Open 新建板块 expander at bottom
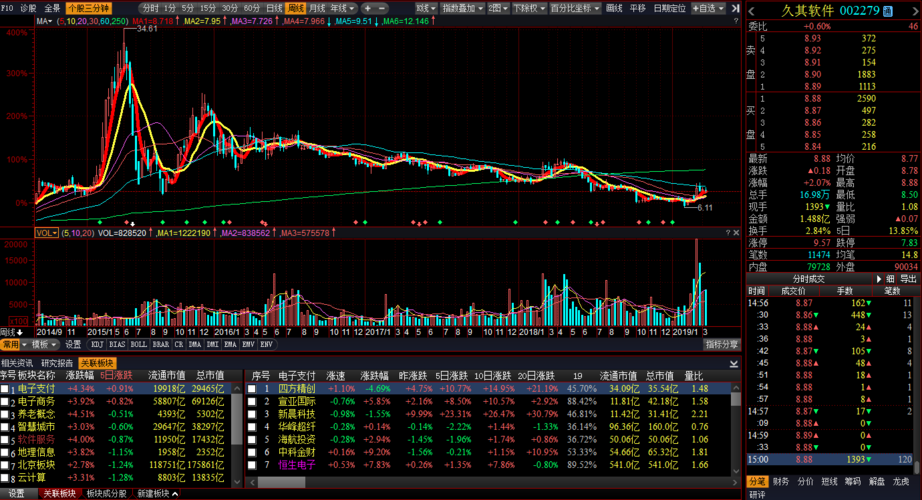This screenshot has width=922, height=500. (158, 494)
